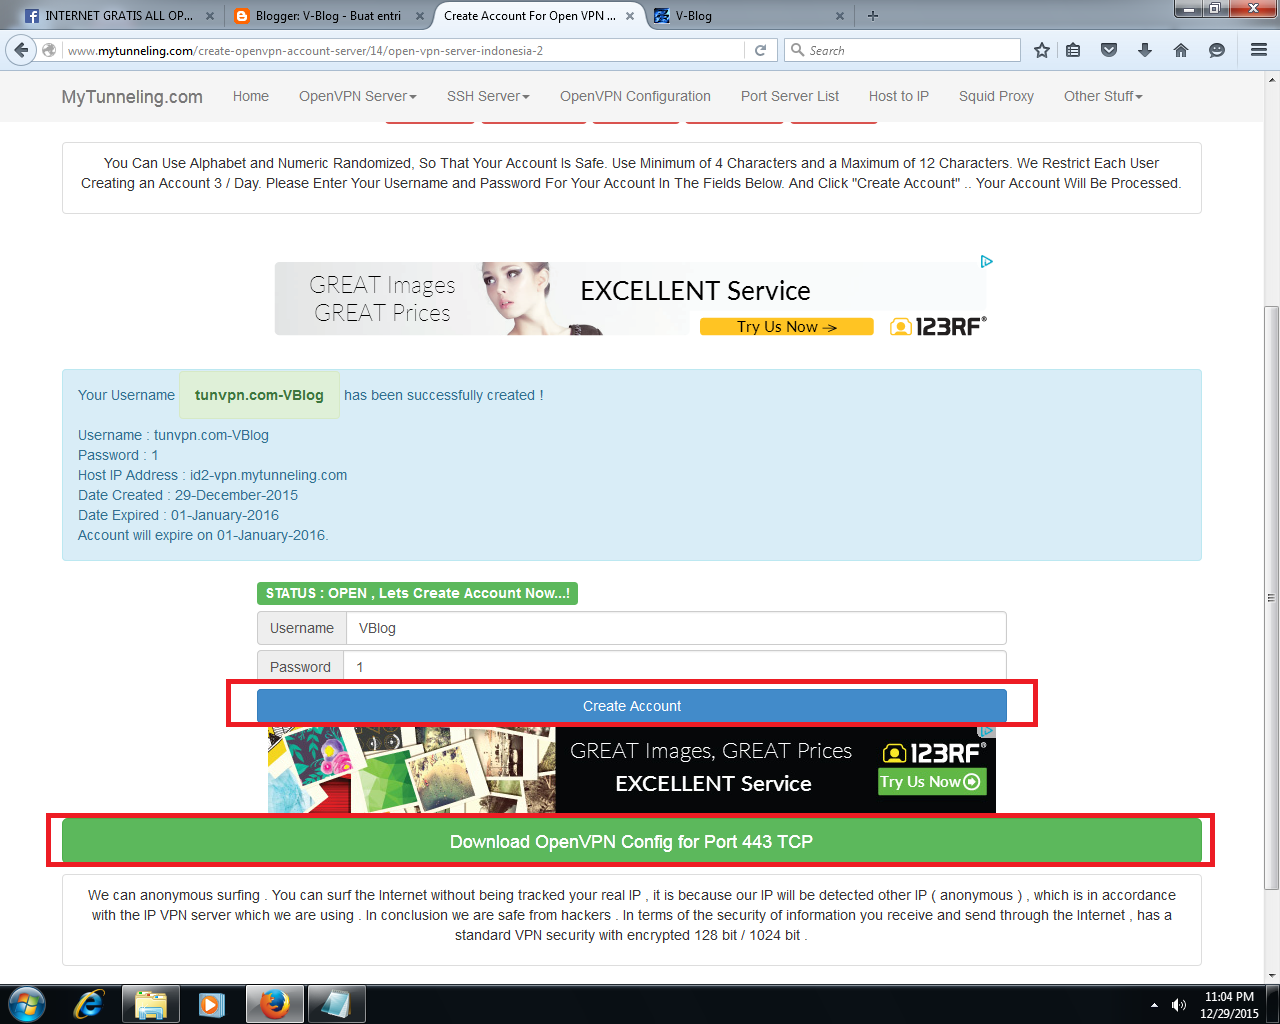Open a new tab with plus button

873,16
